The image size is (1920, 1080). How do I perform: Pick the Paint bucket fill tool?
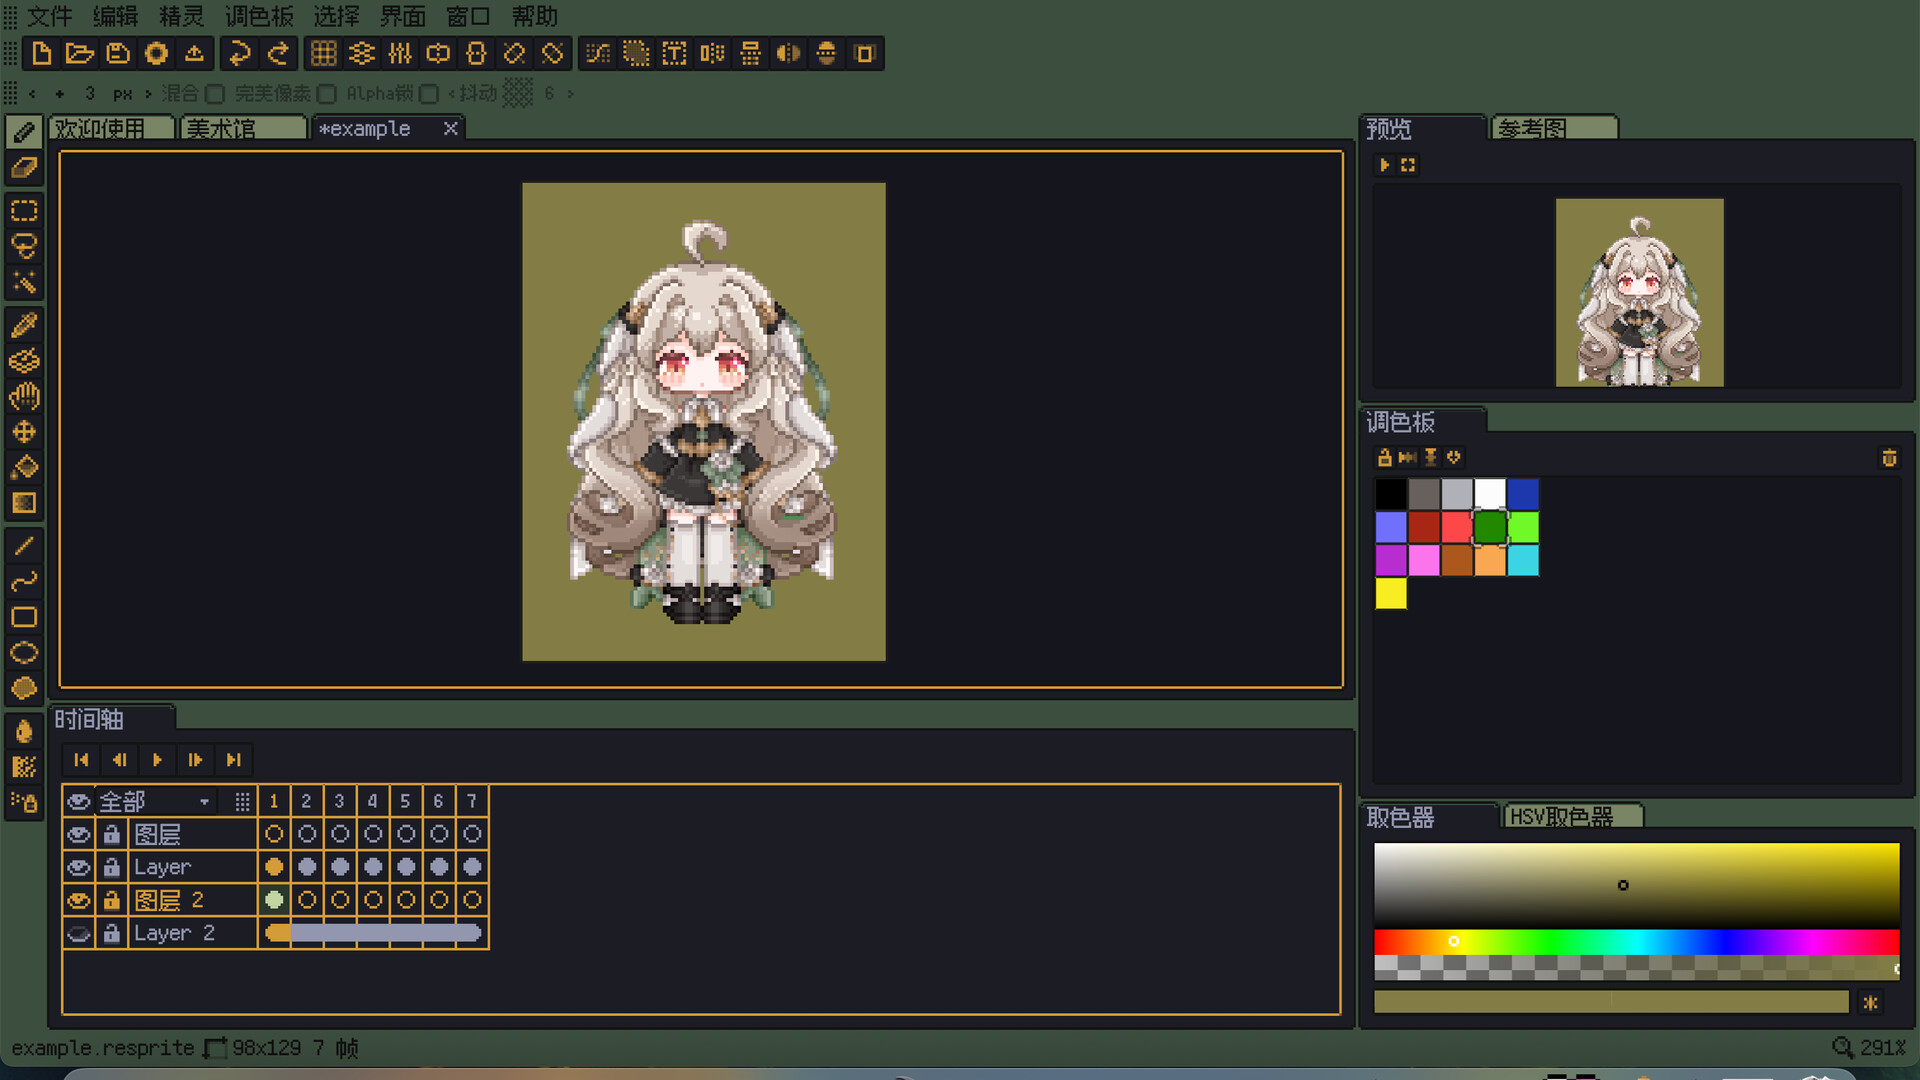pyautogui.click(x=24, y=467)
